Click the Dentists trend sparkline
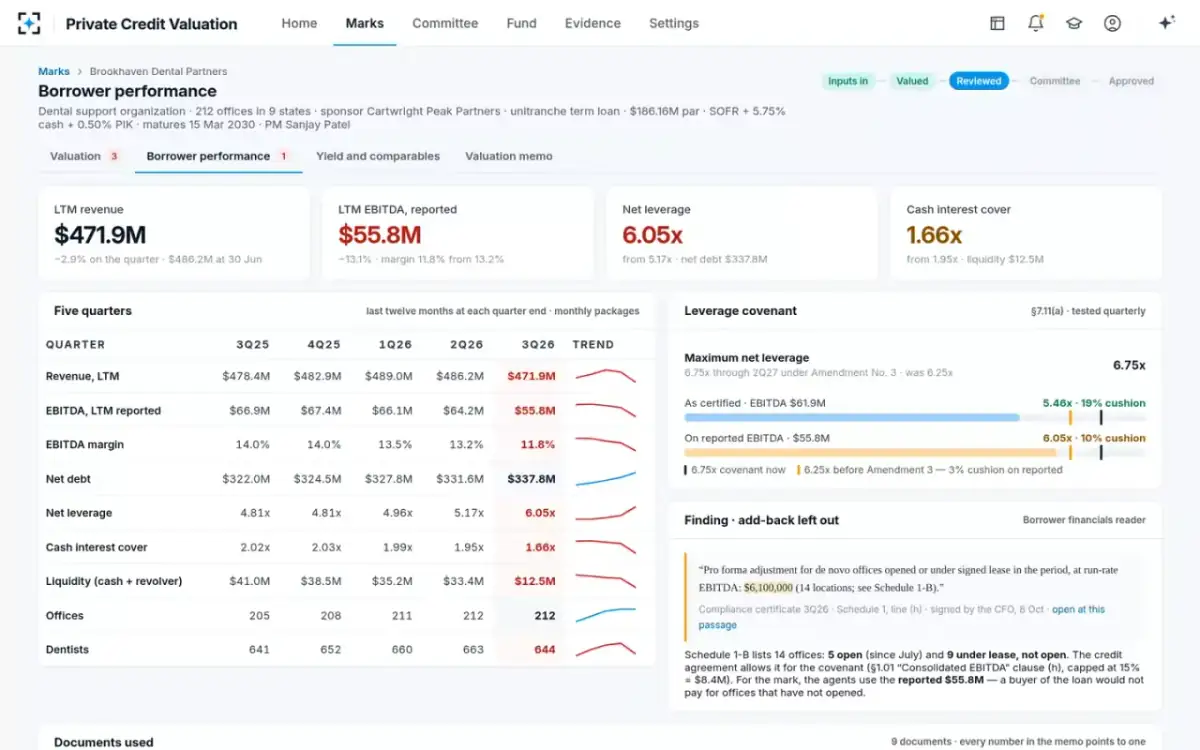Screen dimensions: 1200x750 605,649
